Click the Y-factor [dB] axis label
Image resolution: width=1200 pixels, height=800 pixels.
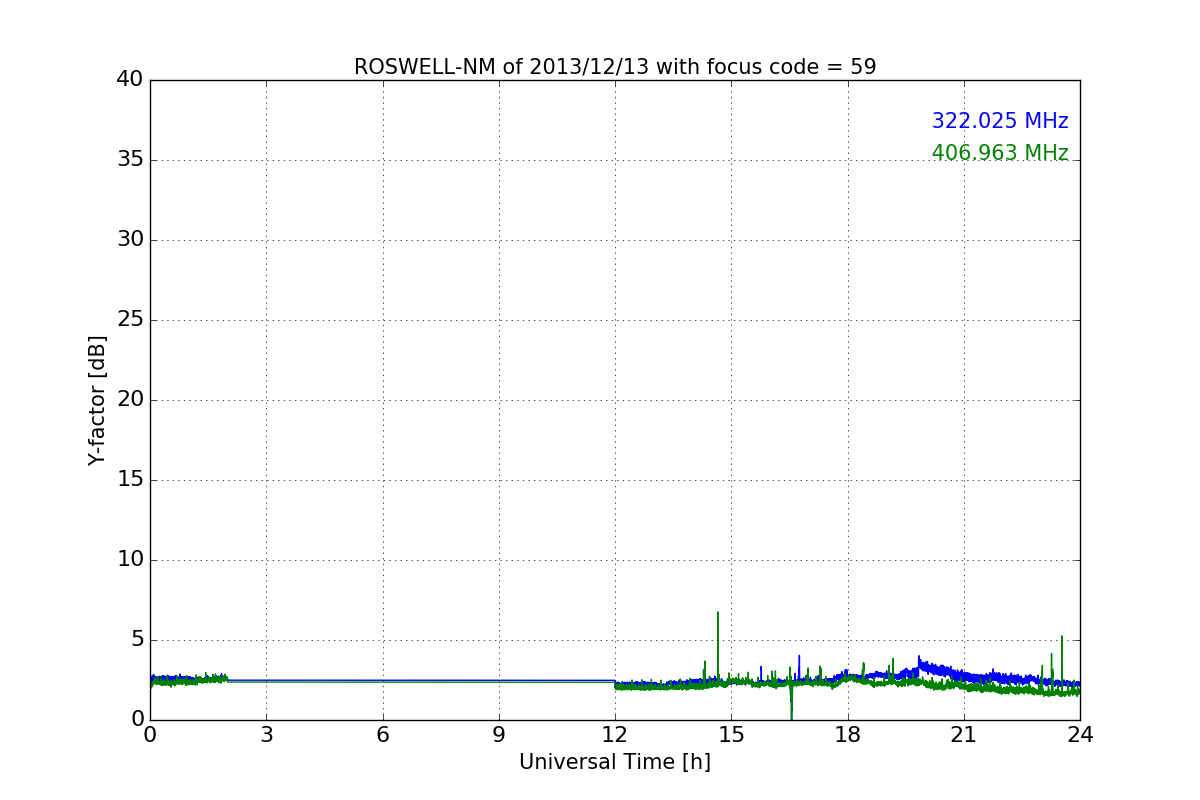click(97, 400)
